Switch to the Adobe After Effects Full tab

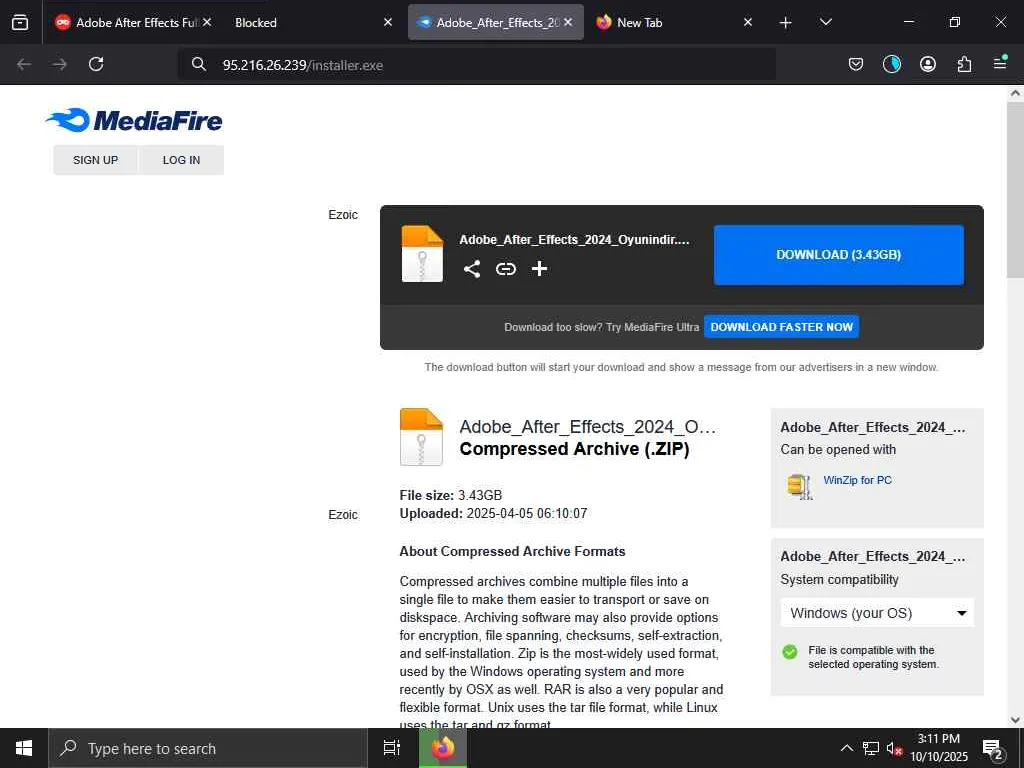[125, 22]
